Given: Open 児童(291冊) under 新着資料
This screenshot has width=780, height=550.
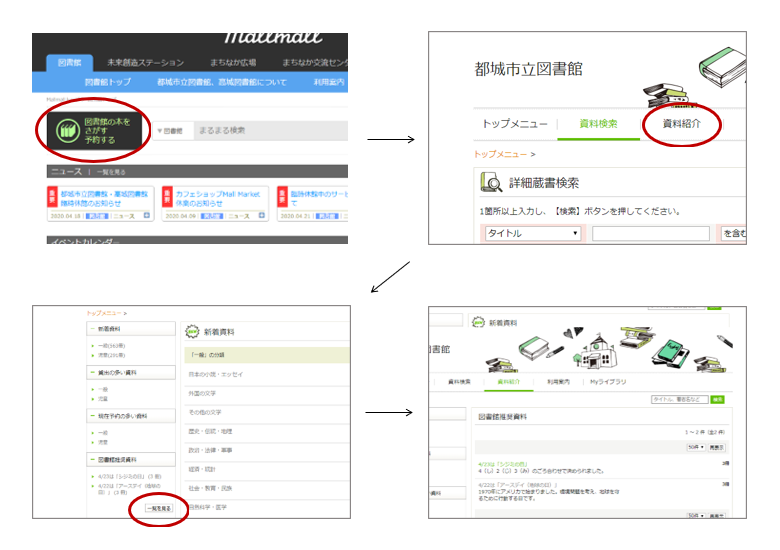Looking at the screenshot, I should click(x=111, y=355).
